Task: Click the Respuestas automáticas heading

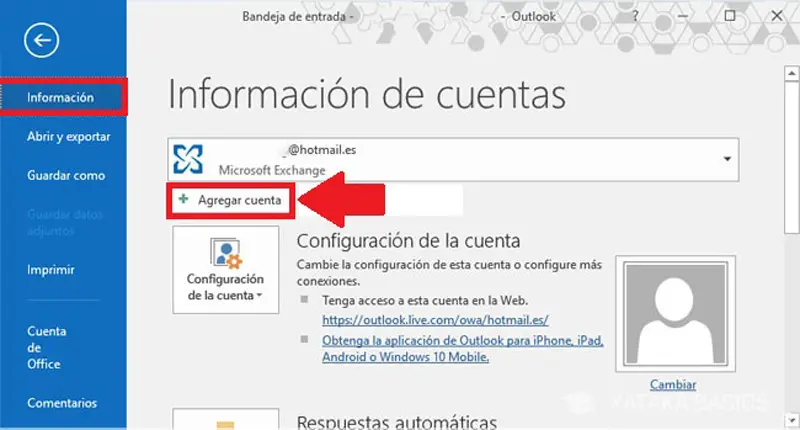Action: pos(396,422)
